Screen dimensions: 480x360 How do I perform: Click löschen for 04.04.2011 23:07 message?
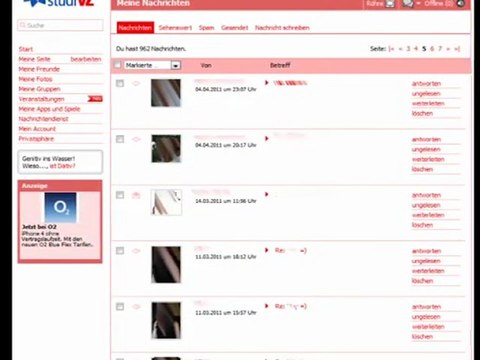coord(422,114)
